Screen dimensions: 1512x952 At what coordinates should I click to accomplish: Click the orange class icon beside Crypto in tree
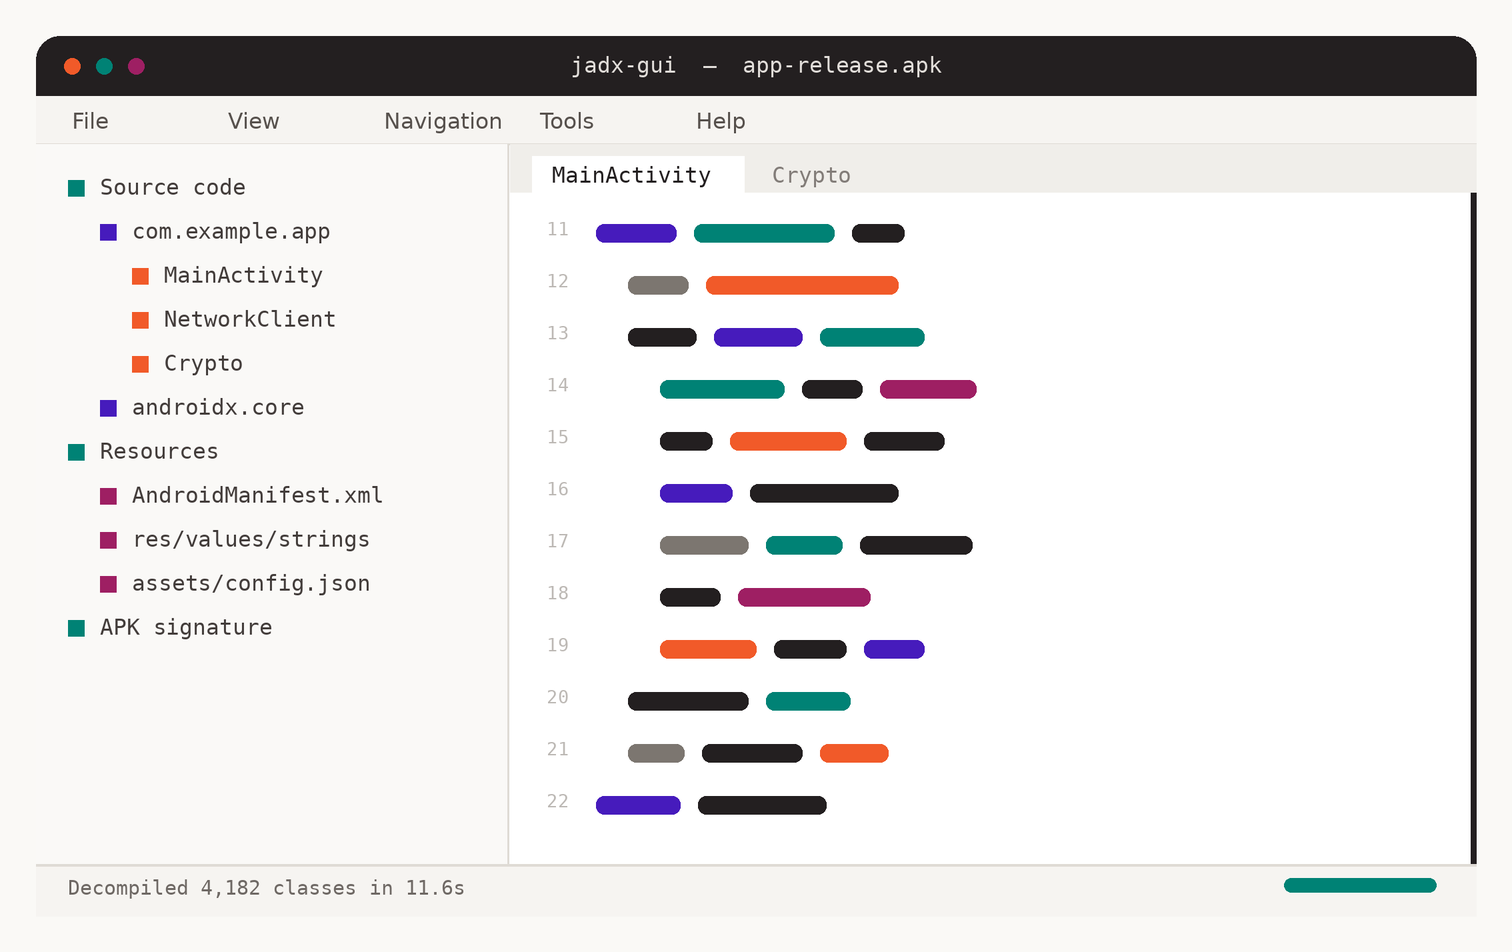click(x=140, y=364)
